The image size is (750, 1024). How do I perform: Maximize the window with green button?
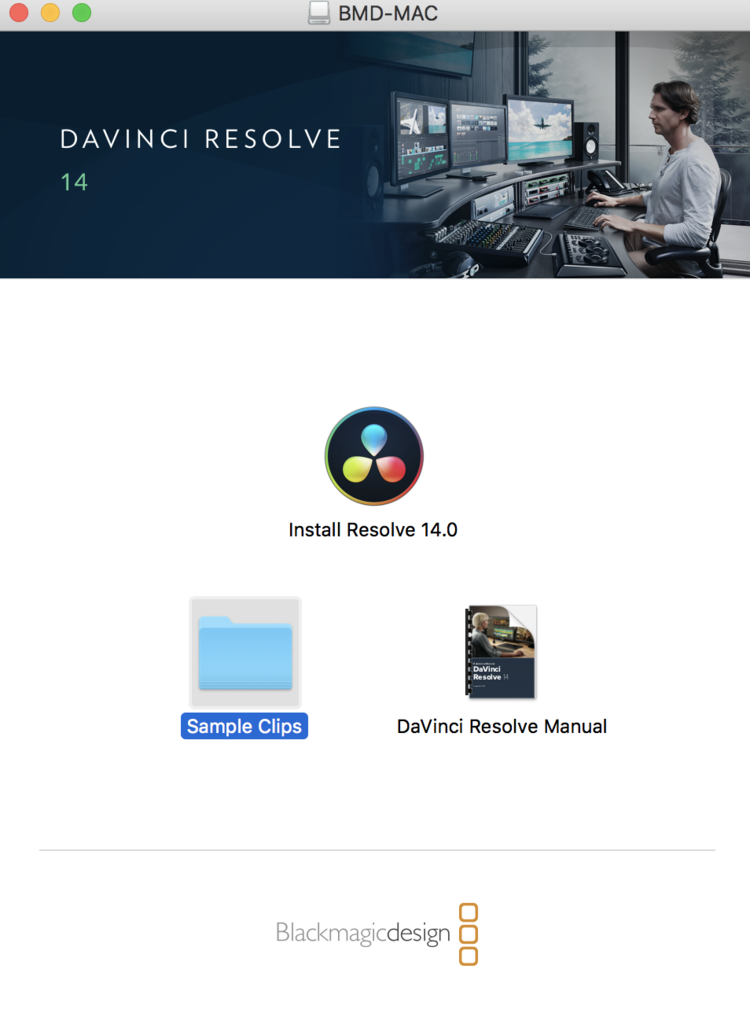point(82,12)
